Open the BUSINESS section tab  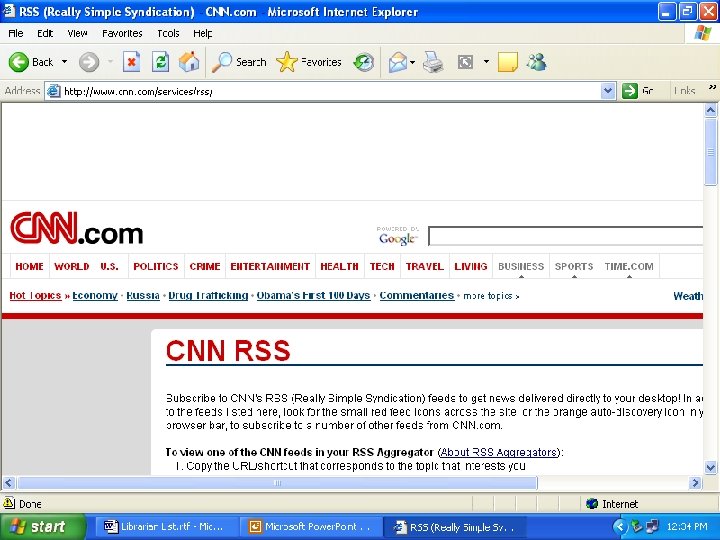click(521, 266)
